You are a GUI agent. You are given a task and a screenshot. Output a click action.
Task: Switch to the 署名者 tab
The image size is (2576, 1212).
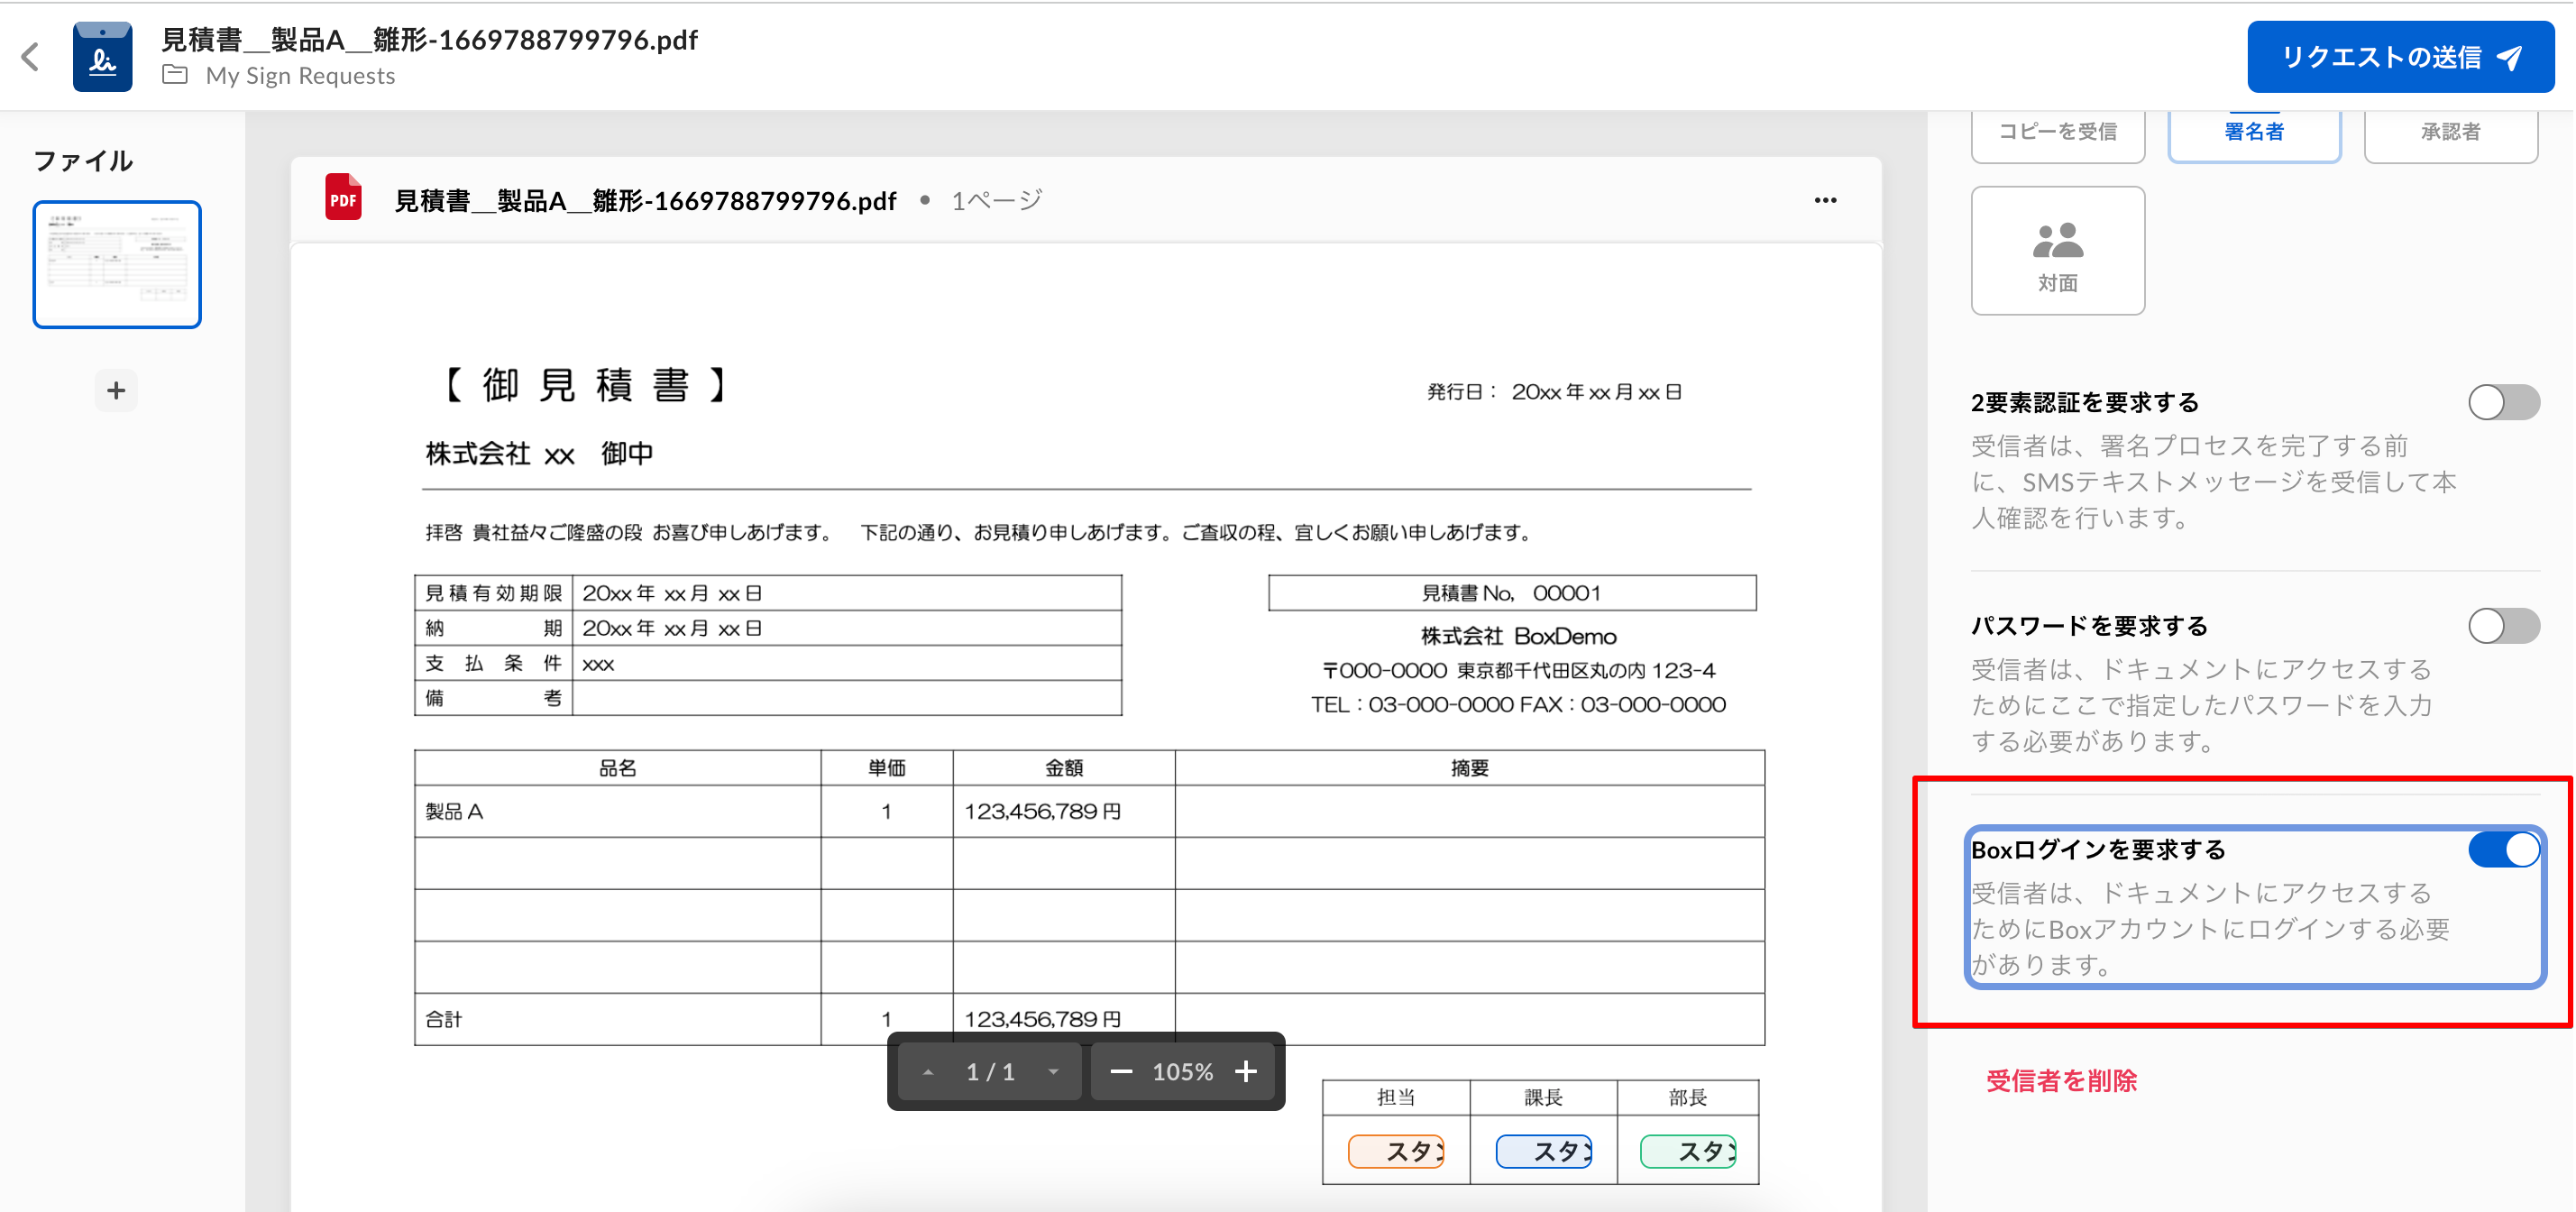(x=2253, y=130)
